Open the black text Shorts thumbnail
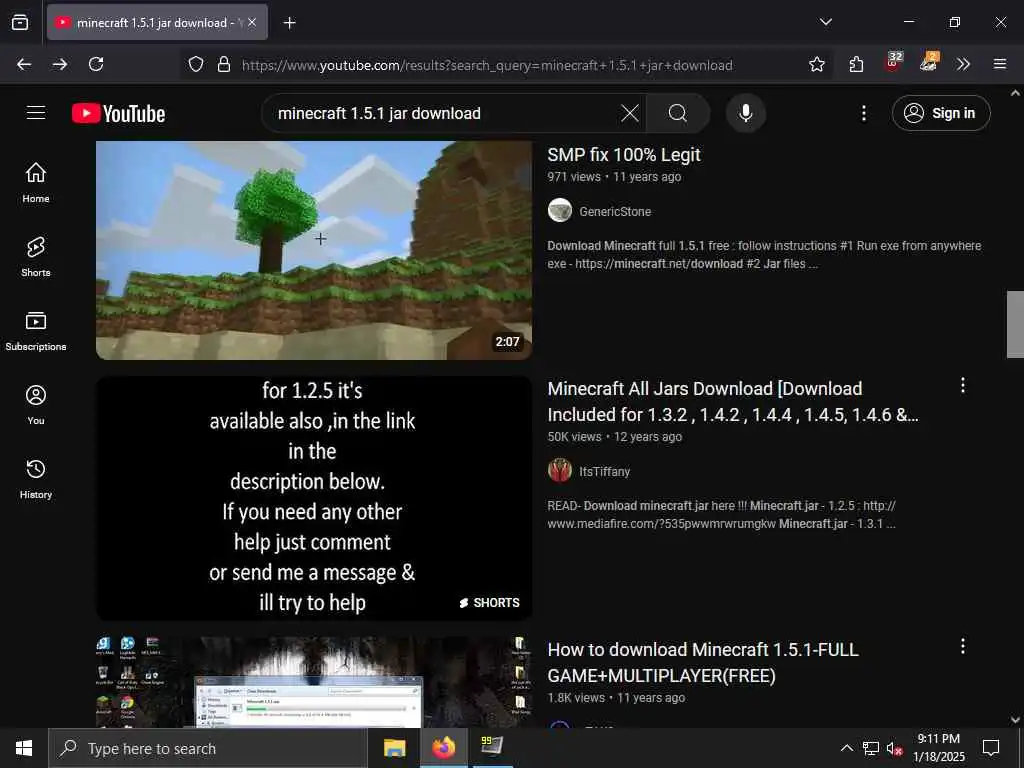The width and height of the screenshot is (1024, 768). click(x=314, y=498)
